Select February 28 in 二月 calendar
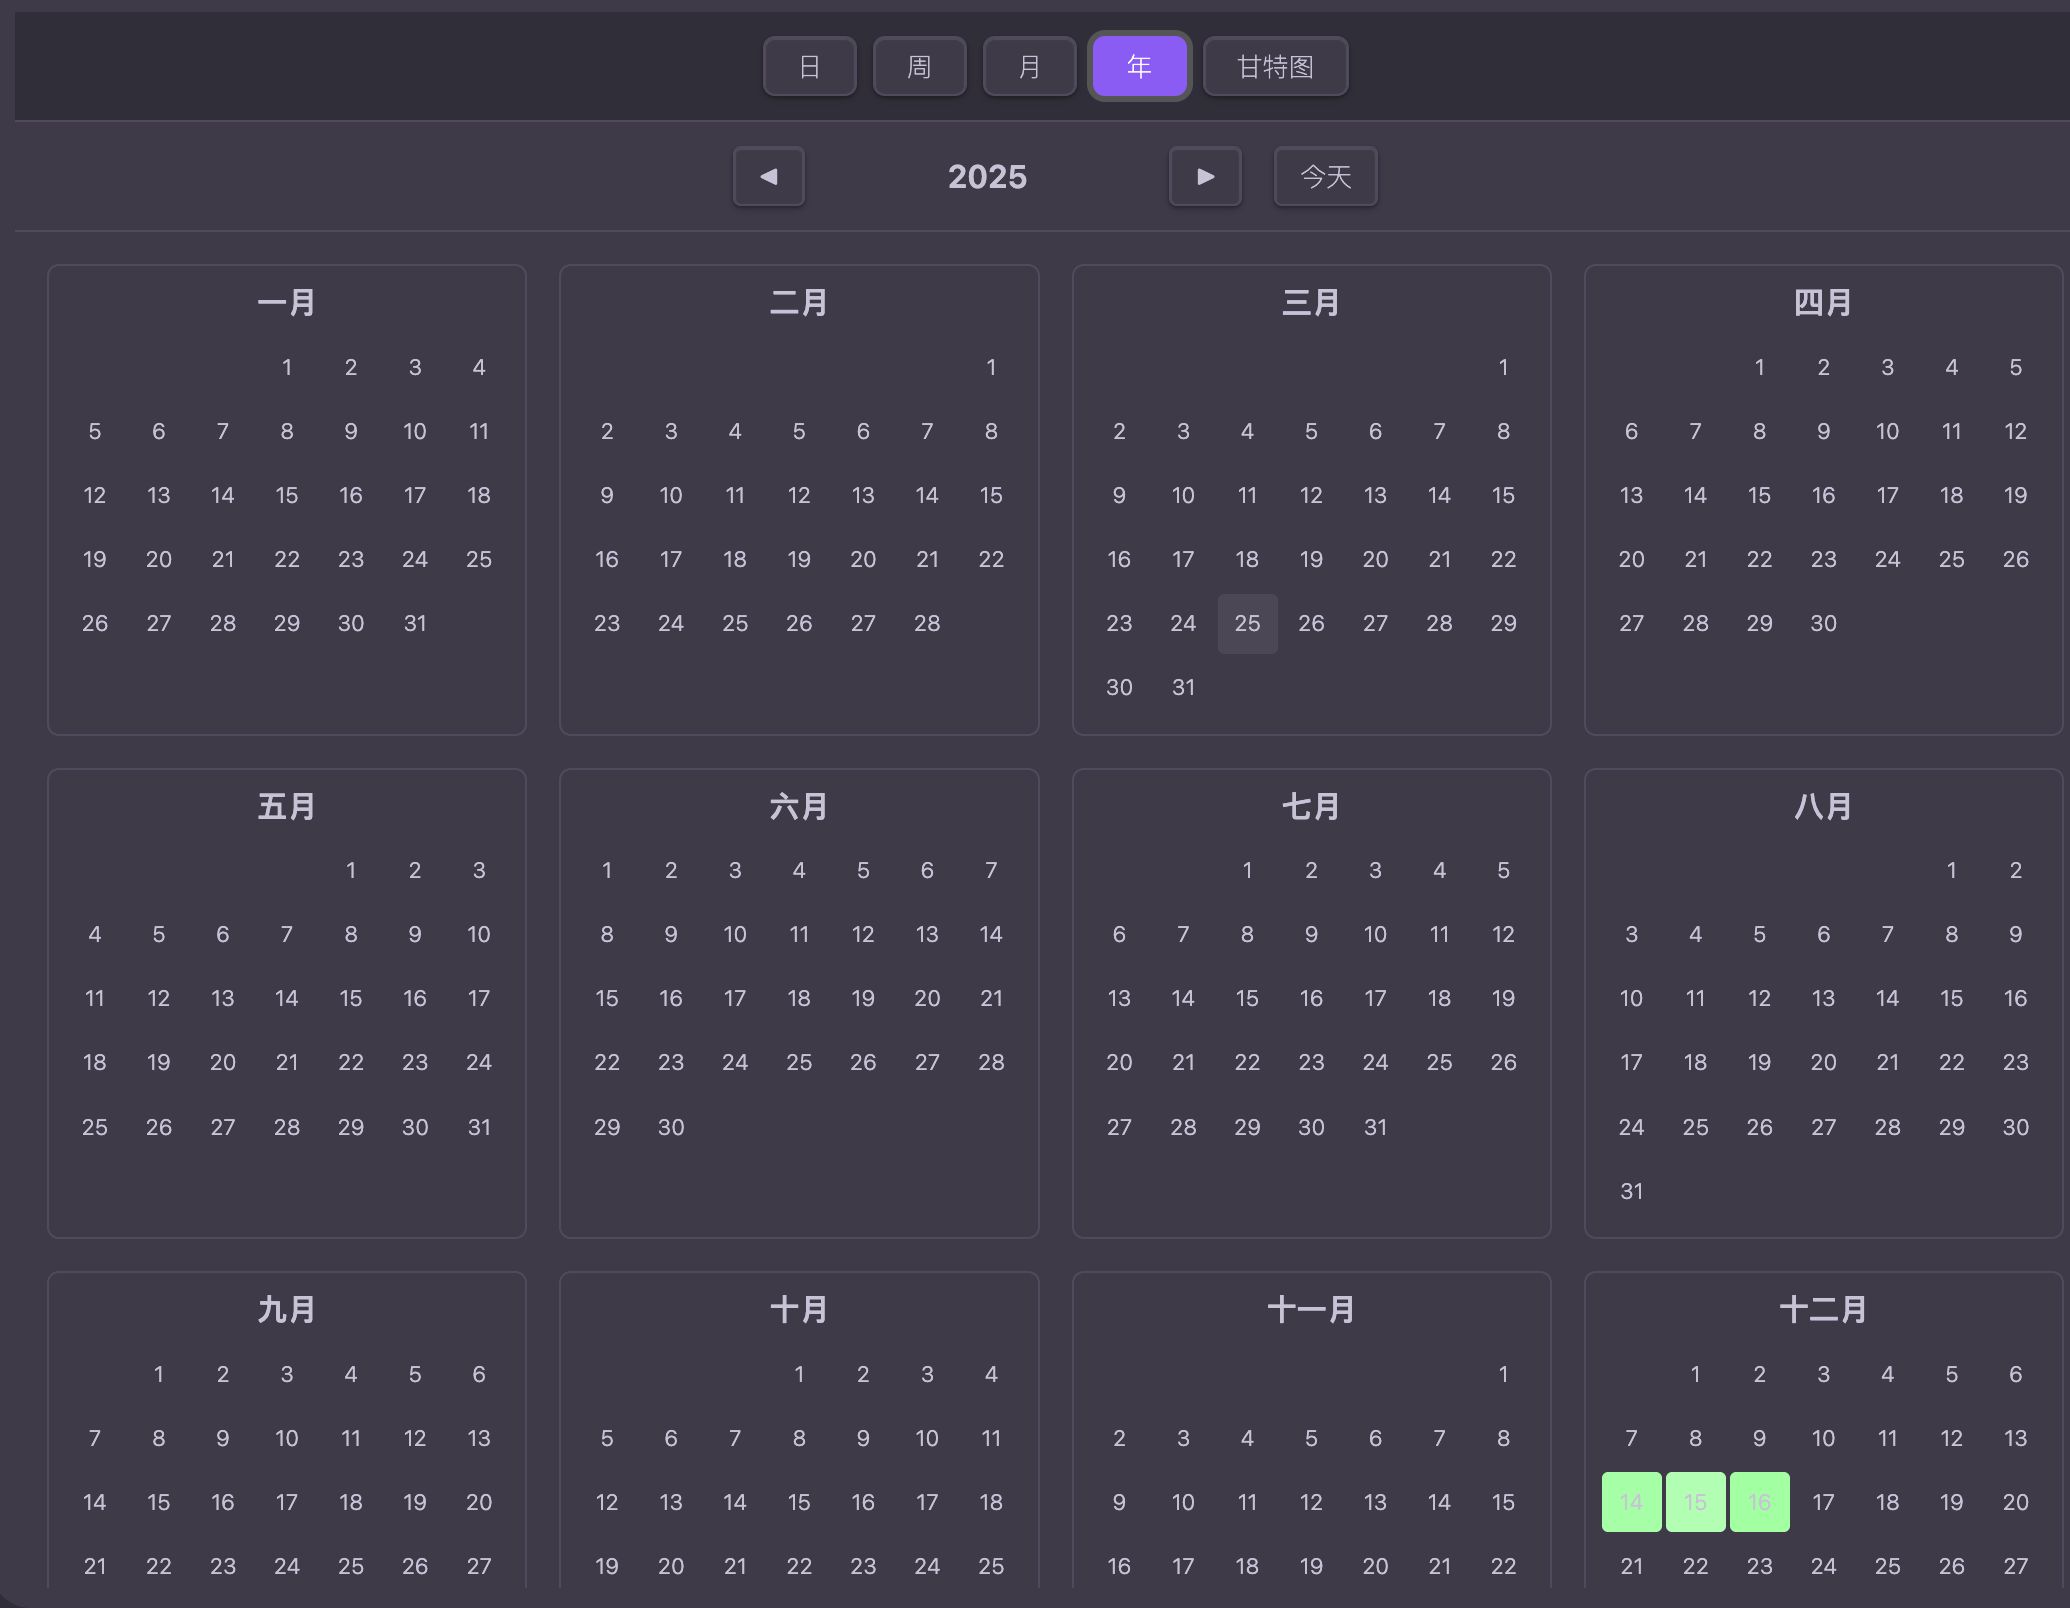The width and height of the screenshot is (2070, 1608). (927, 624)
